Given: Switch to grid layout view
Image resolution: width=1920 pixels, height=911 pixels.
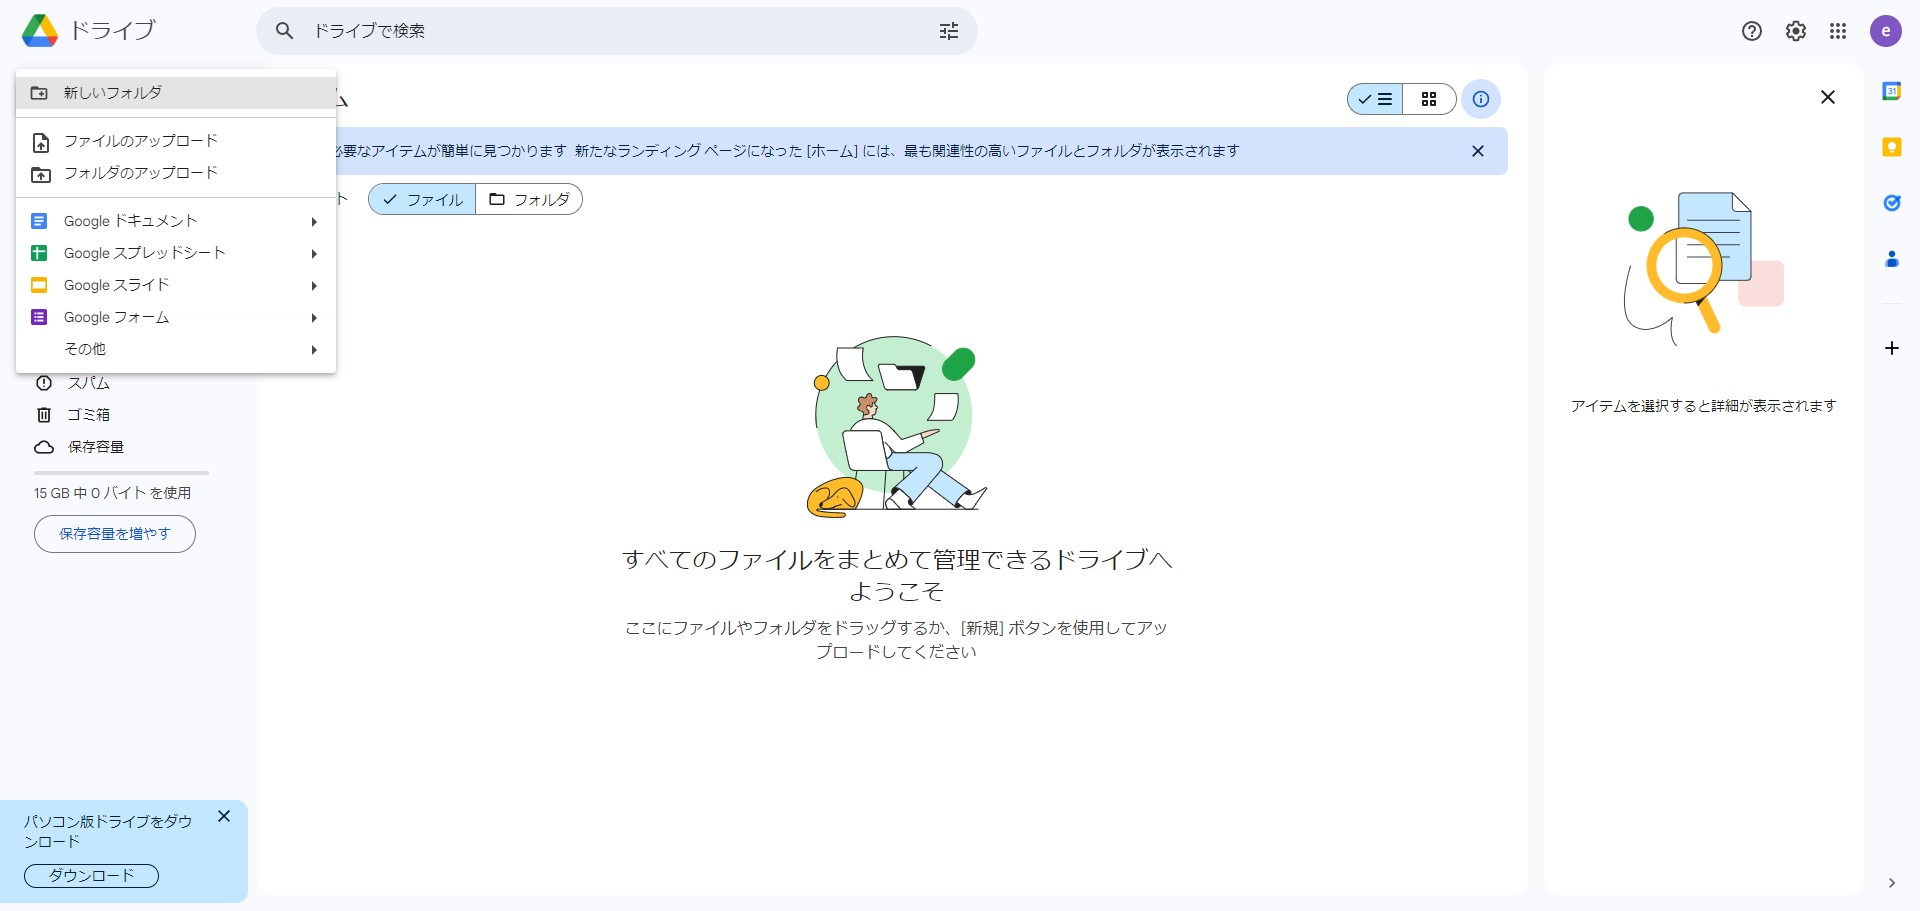Looking at the screenshot, I should [1429, 99].
